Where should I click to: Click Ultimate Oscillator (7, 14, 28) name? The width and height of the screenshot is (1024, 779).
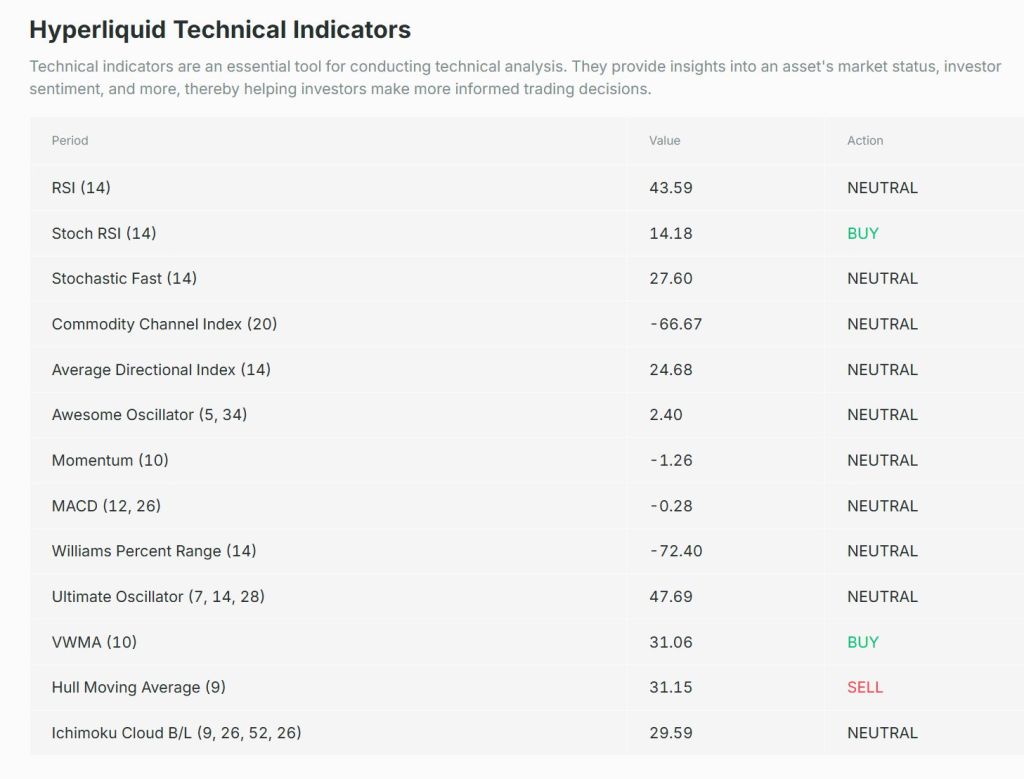[x=158, y=597]
